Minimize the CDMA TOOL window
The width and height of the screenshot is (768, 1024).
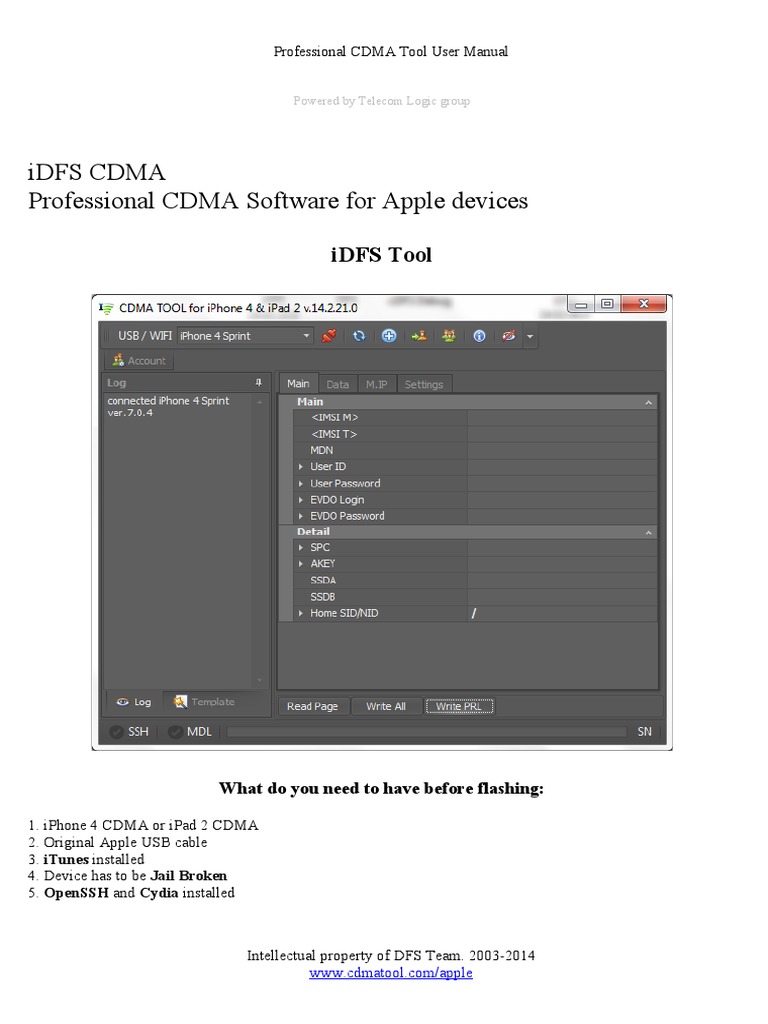pyautogui.click(x=581, y=304)
